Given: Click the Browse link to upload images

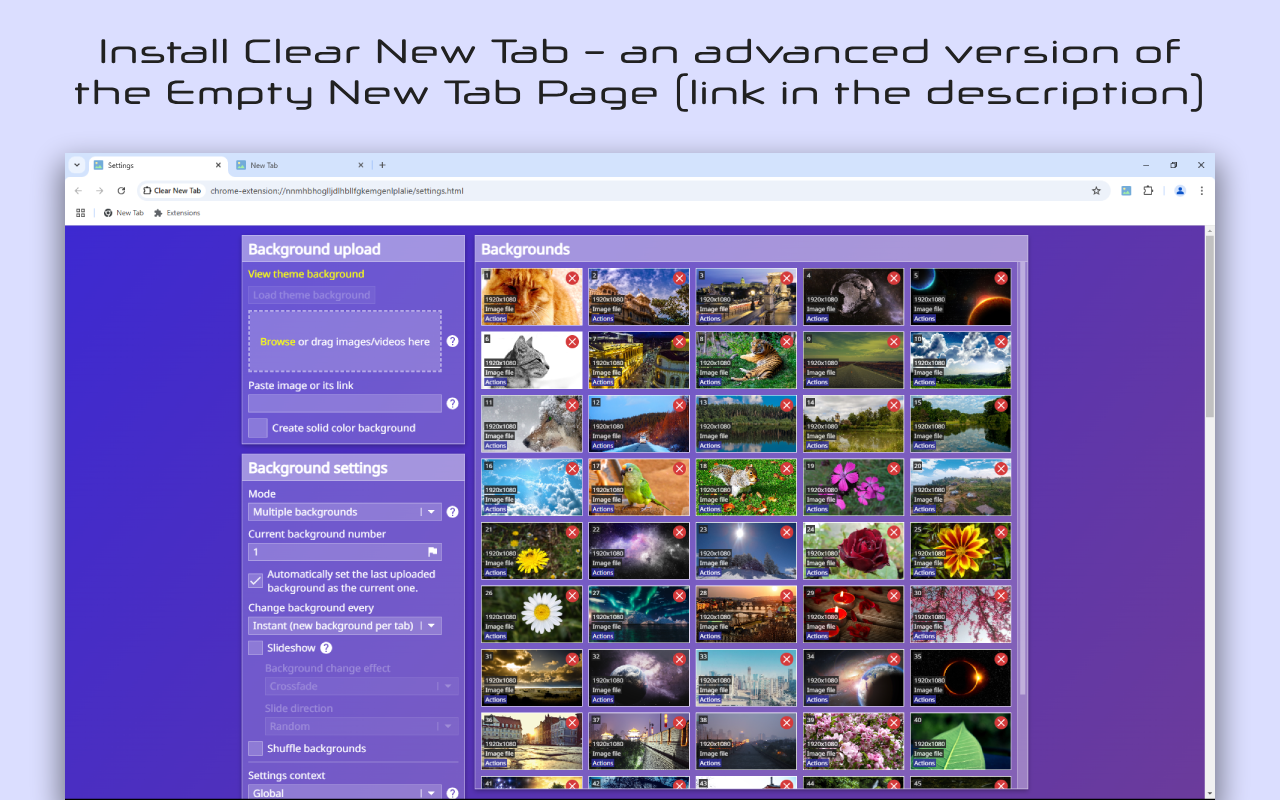Looking at the screenshot, I should (x=278, y=341).
